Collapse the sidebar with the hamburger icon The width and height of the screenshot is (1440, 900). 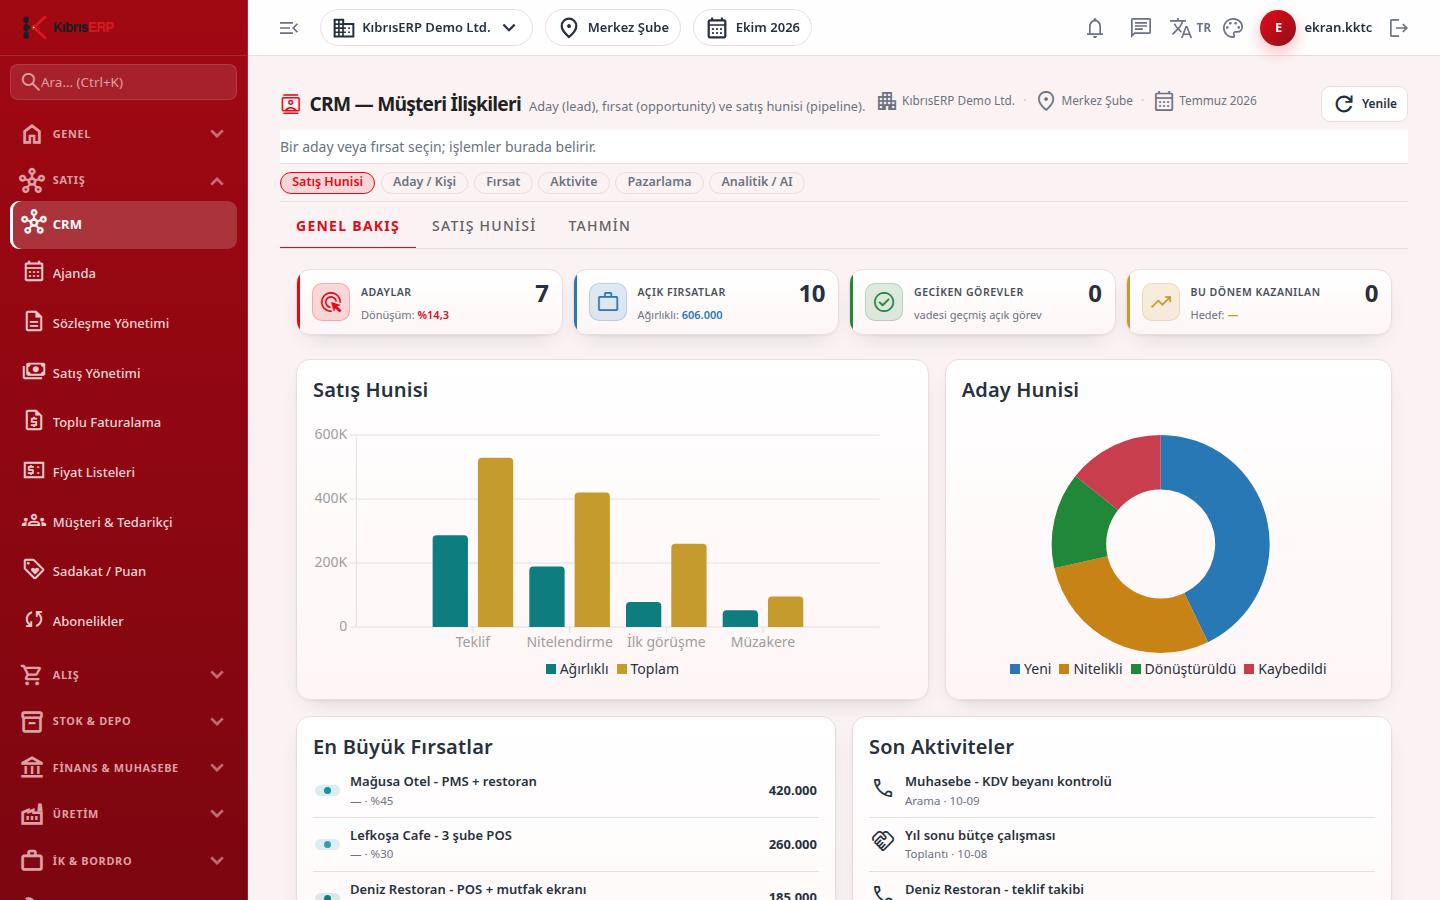pyautogui.click(x=289, y=28)
